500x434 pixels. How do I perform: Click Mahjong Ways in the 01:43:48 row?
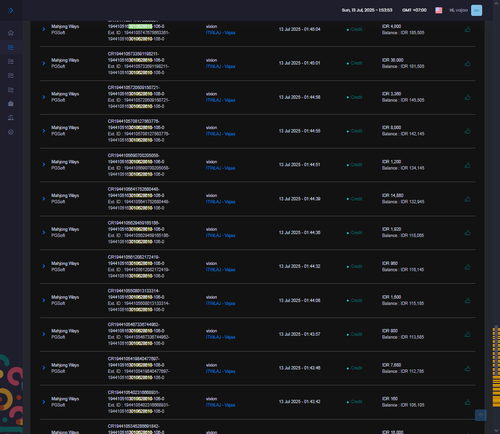pos(65,365)
